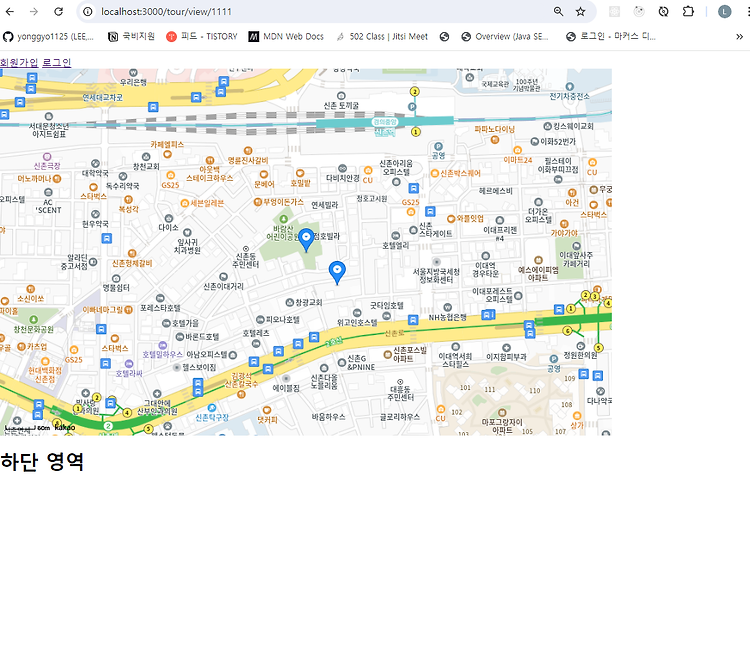Click the 신촌G&PNINE map icon
This screenshot has height=651, width=750.
[x=342, y=363]
